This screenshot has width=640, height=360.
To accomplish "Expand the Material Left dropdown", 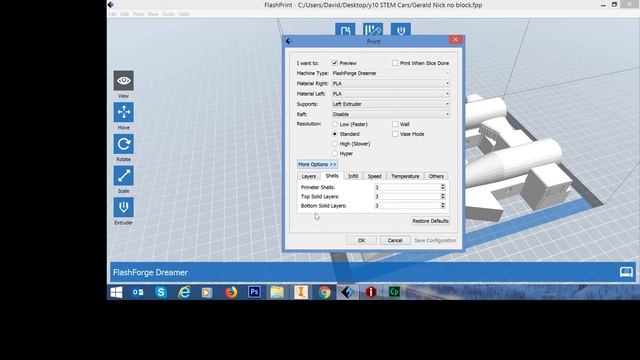I will (x=391, y=94).
